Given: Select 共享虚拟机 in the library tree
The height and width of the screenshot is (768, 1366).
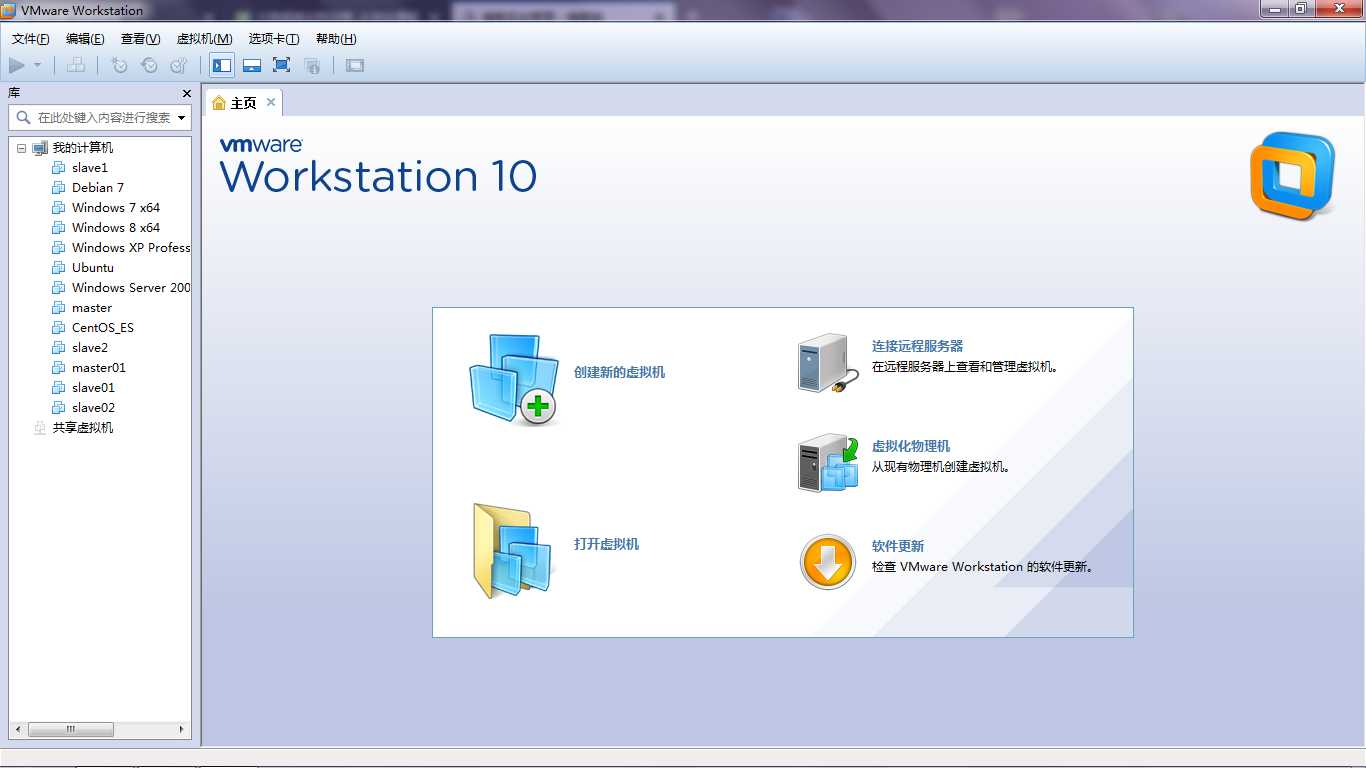Looking at the screenshot, I should (x=83, y=428).
